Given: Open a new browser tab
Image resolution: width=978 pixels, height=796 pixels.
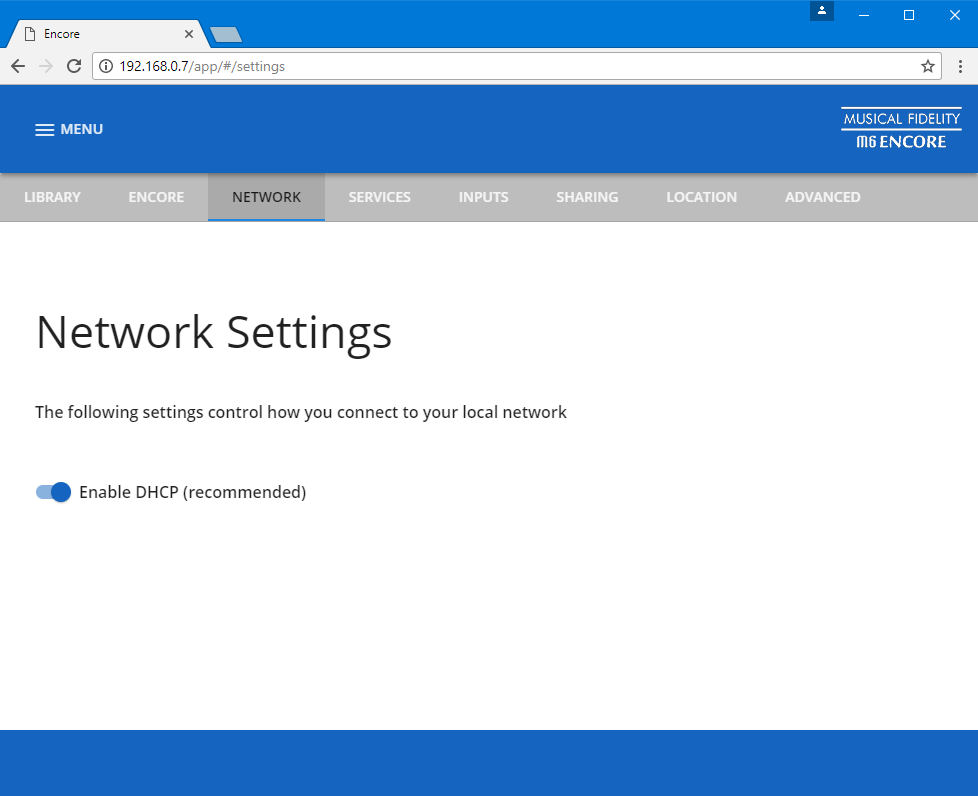Looking at the screenshot, I should pos(226,35).
